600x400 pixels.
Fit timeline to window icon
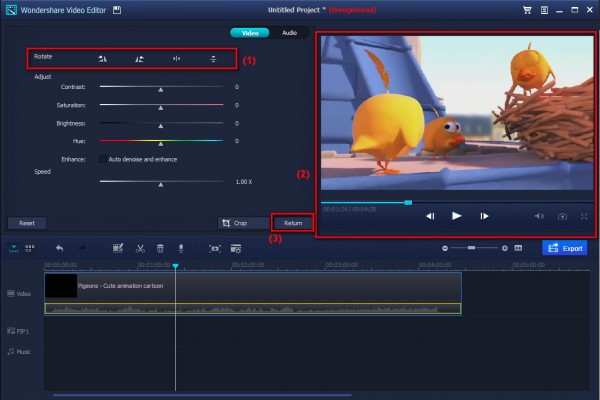click(518, 248)
